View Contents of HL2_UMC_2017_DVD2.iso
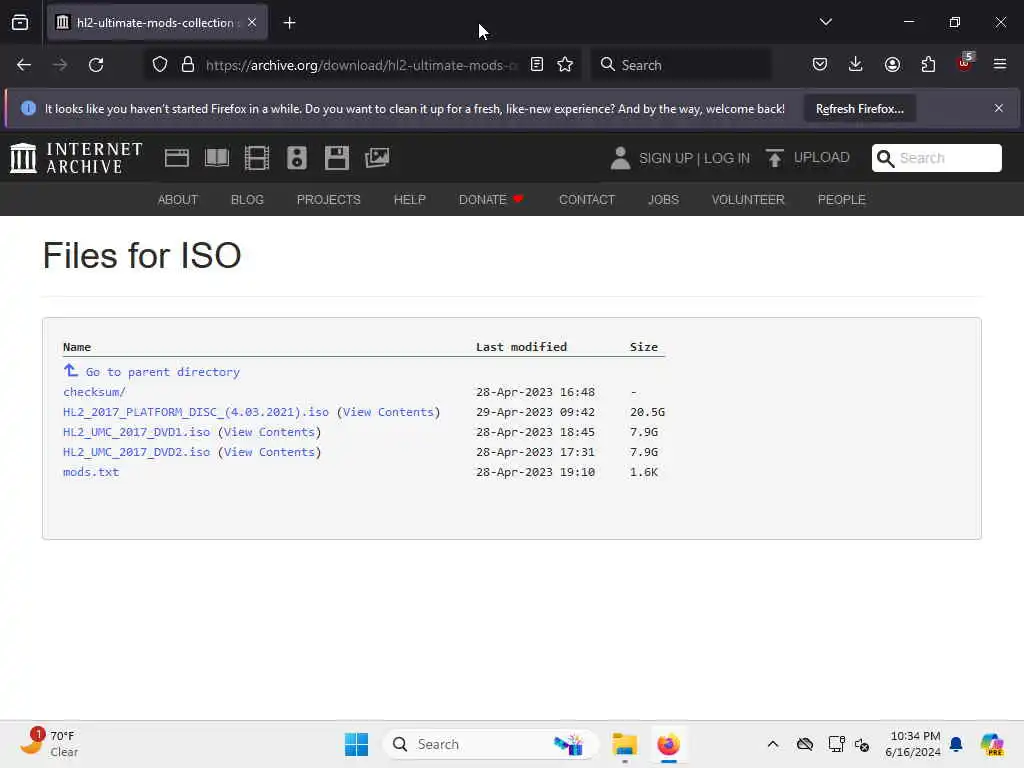 tap(269, 452)
